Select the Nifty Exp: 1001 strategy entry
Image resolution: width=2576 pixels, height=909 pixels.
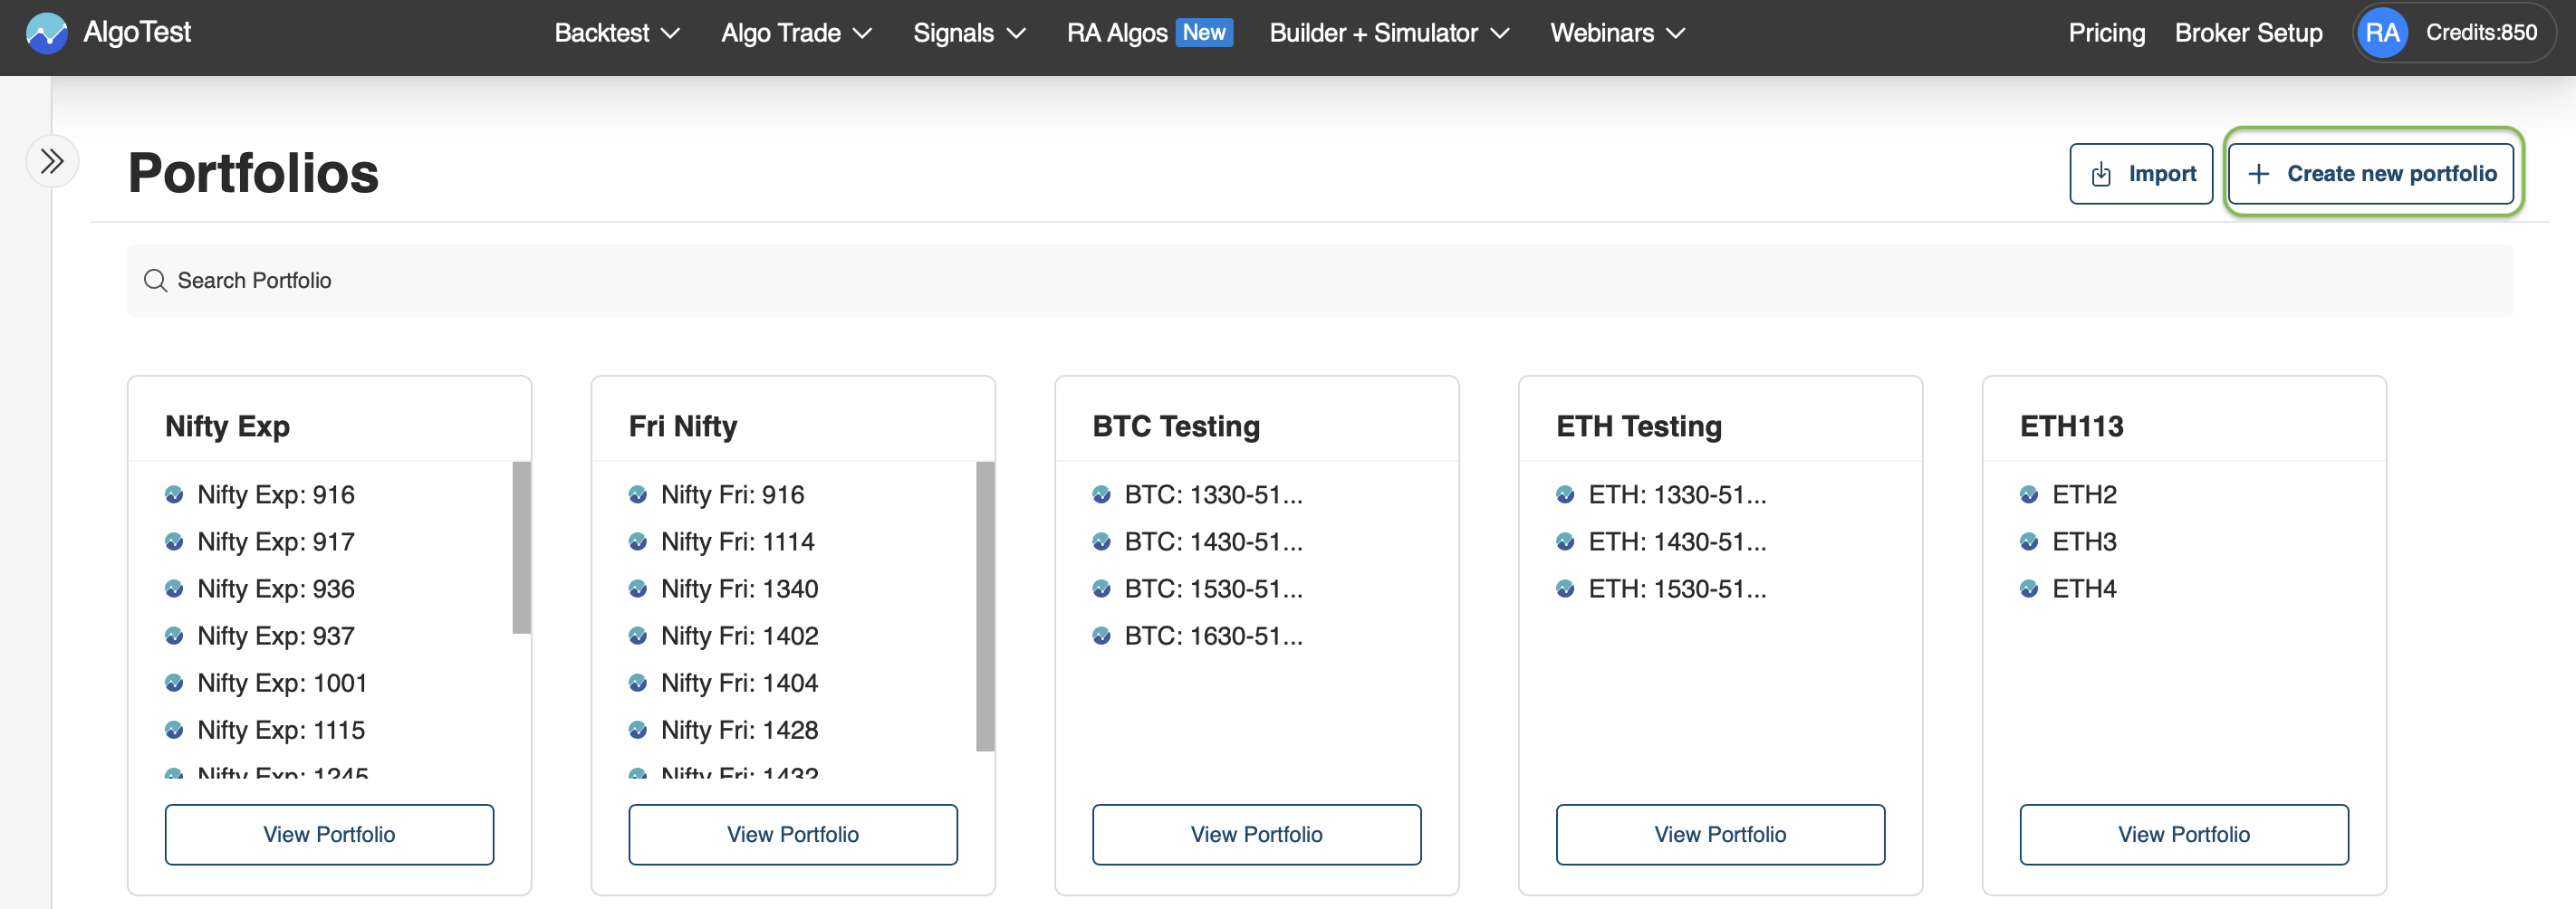tap(282, 682)
